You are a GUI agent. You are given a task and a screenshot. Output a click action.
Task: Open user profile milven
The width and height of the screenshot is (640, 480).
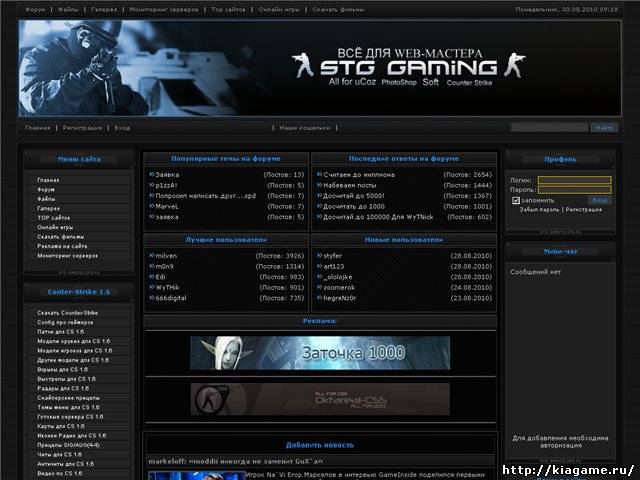click(x=166, y=256)
